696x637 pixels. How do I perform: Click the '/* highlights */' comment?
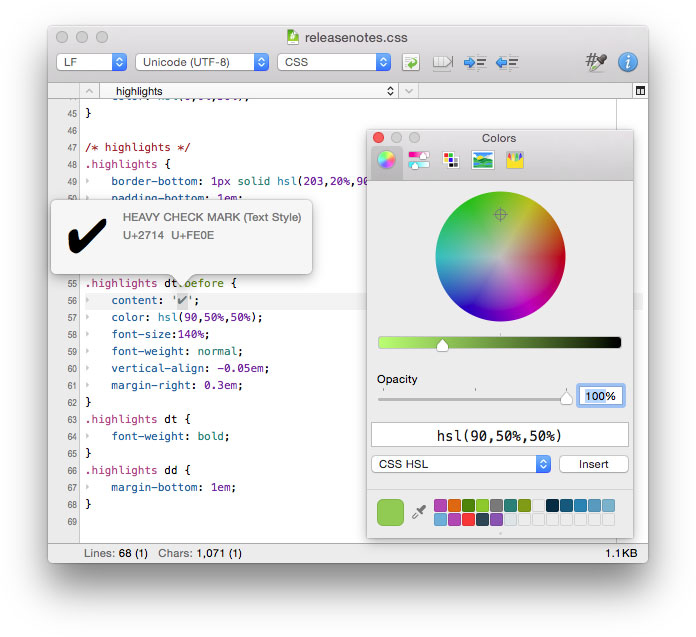[x=138, y=147]
